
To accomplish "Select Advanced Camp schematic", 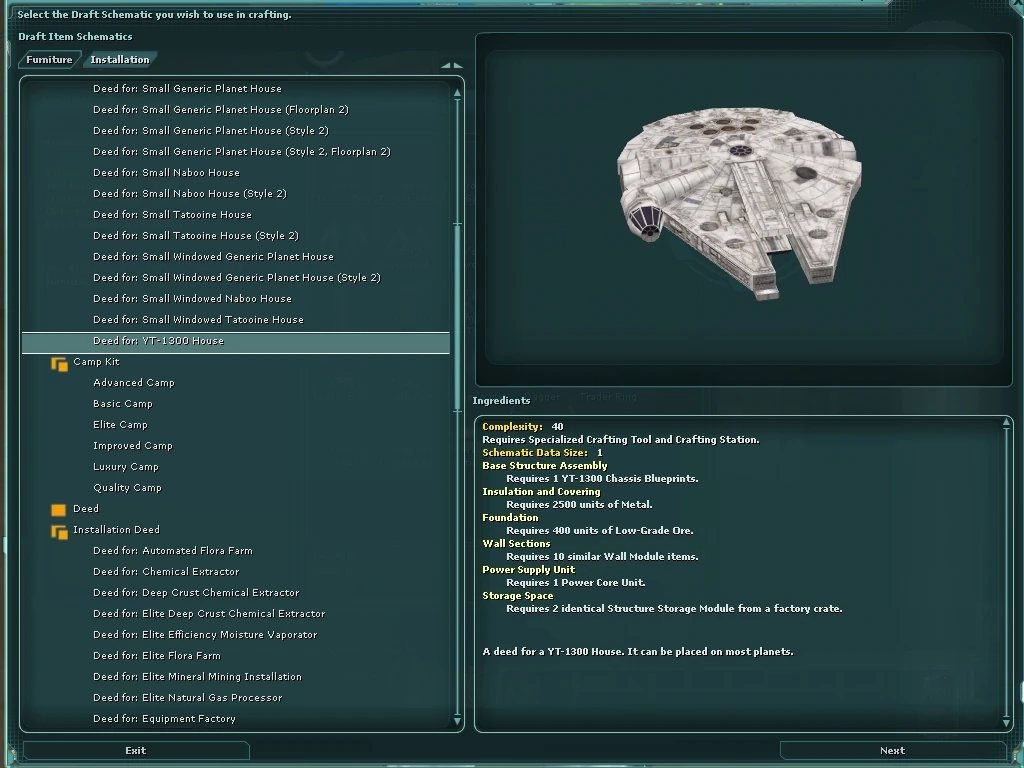I will coord(134,383).
